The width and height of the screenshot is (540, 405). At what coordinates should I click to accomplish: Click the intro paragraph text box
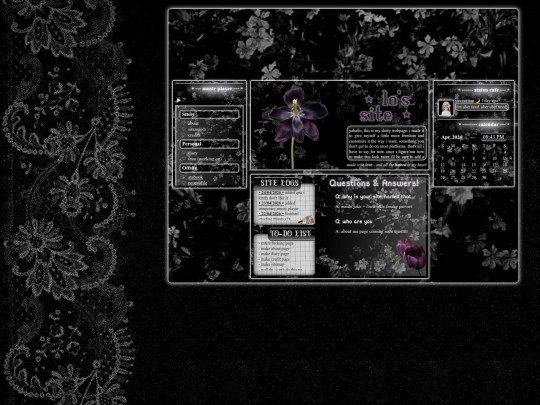tap(386, 144)
